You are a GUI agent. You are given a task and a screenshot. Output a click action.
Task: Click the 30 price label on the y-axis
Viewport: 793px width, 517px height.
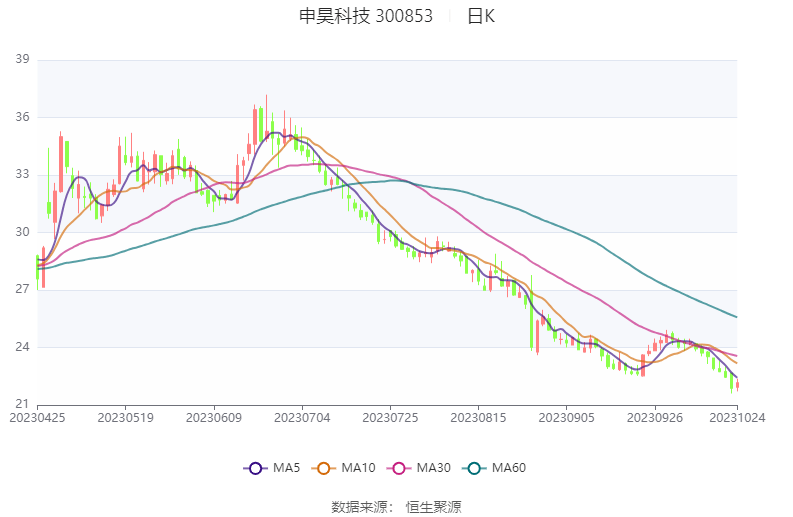[22, 232]
